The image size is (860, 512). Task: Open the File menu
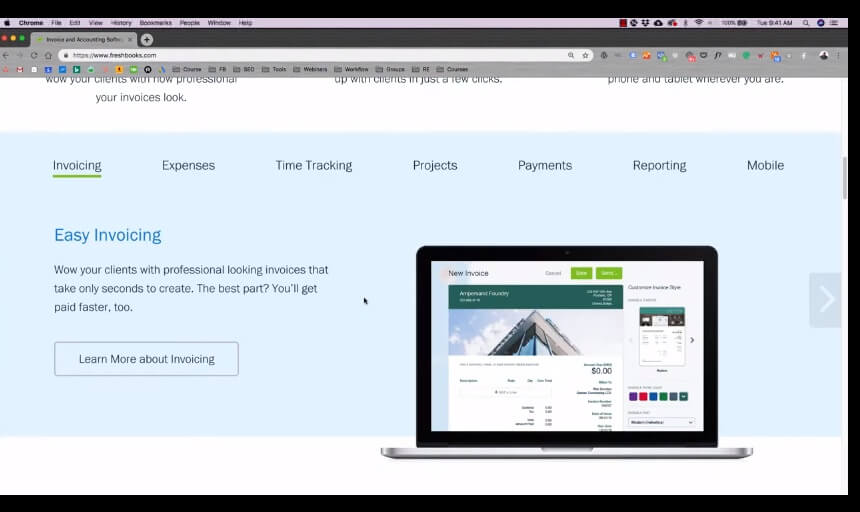(x=56, y=23)
